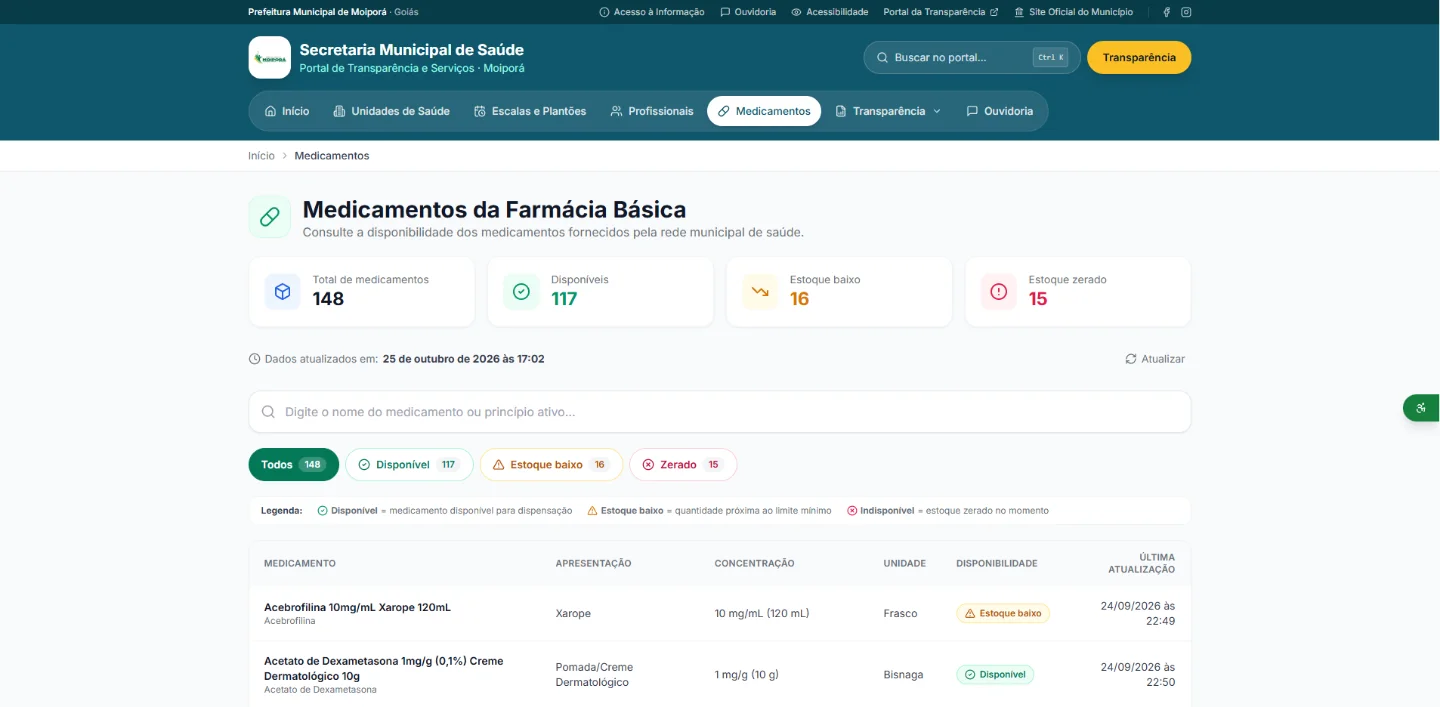Click the Xarope presentation cell
Viewport: 1440px width, 707px height.
tap(573, 613)
